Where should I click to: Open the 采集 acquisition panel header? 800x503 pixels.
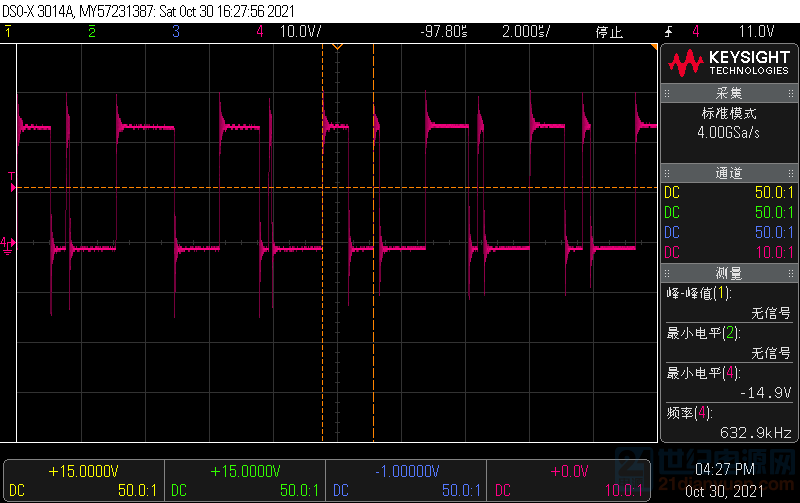729,93
